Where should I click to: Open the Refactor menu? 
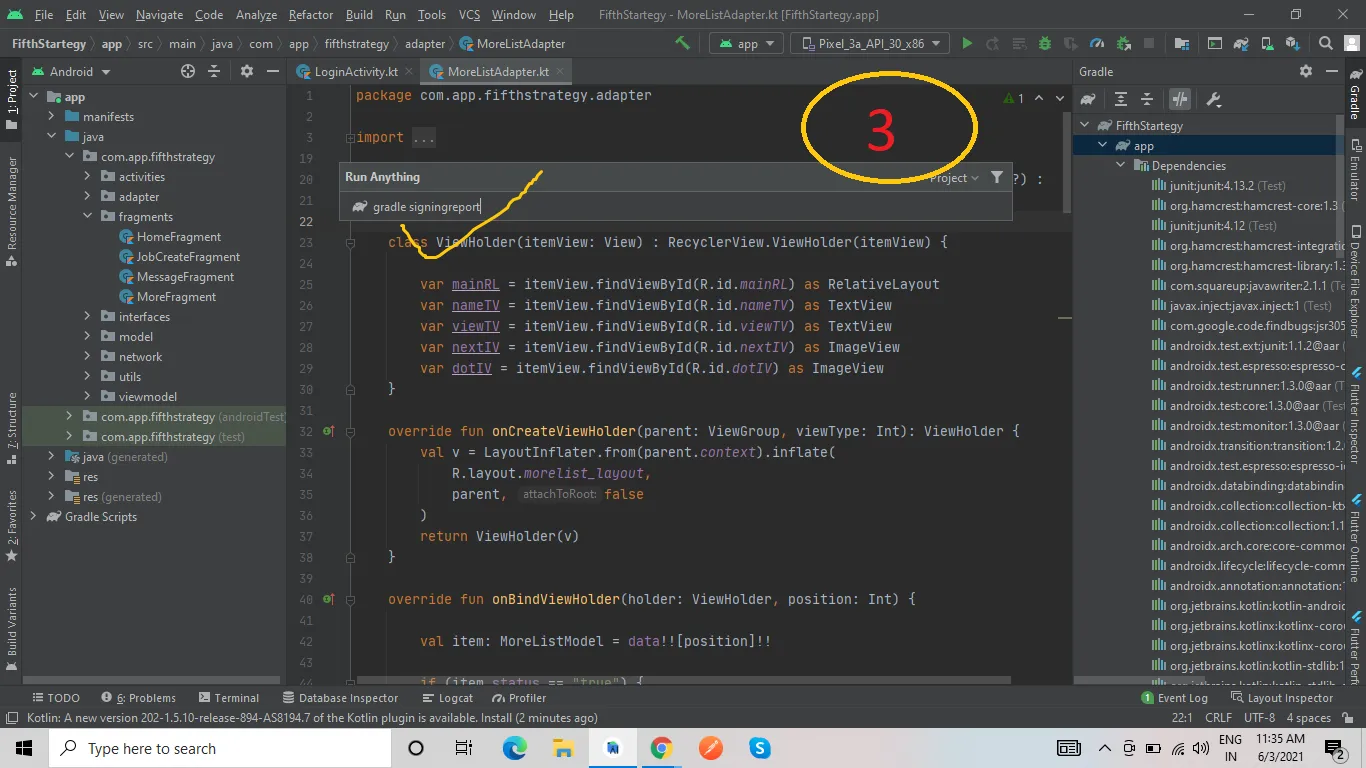[310, 15]
